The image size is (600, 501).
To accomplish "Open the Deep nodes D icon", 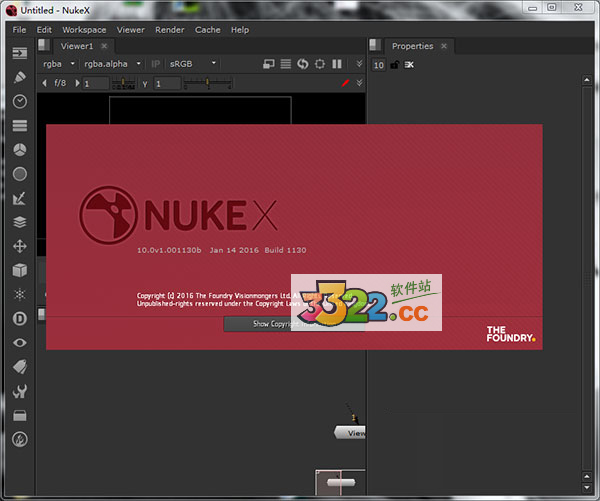I will pos(20,318).
